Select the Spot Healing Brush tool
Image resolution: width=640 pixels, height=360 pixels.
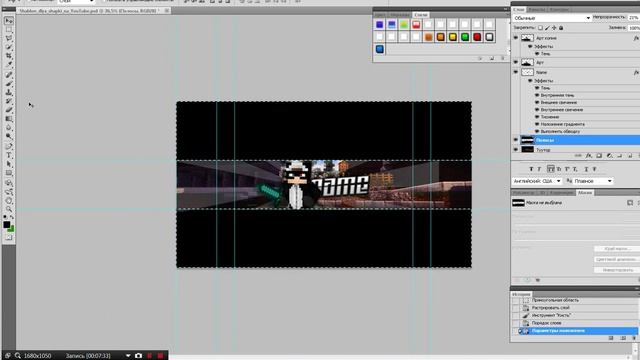(x=9, y=75)
